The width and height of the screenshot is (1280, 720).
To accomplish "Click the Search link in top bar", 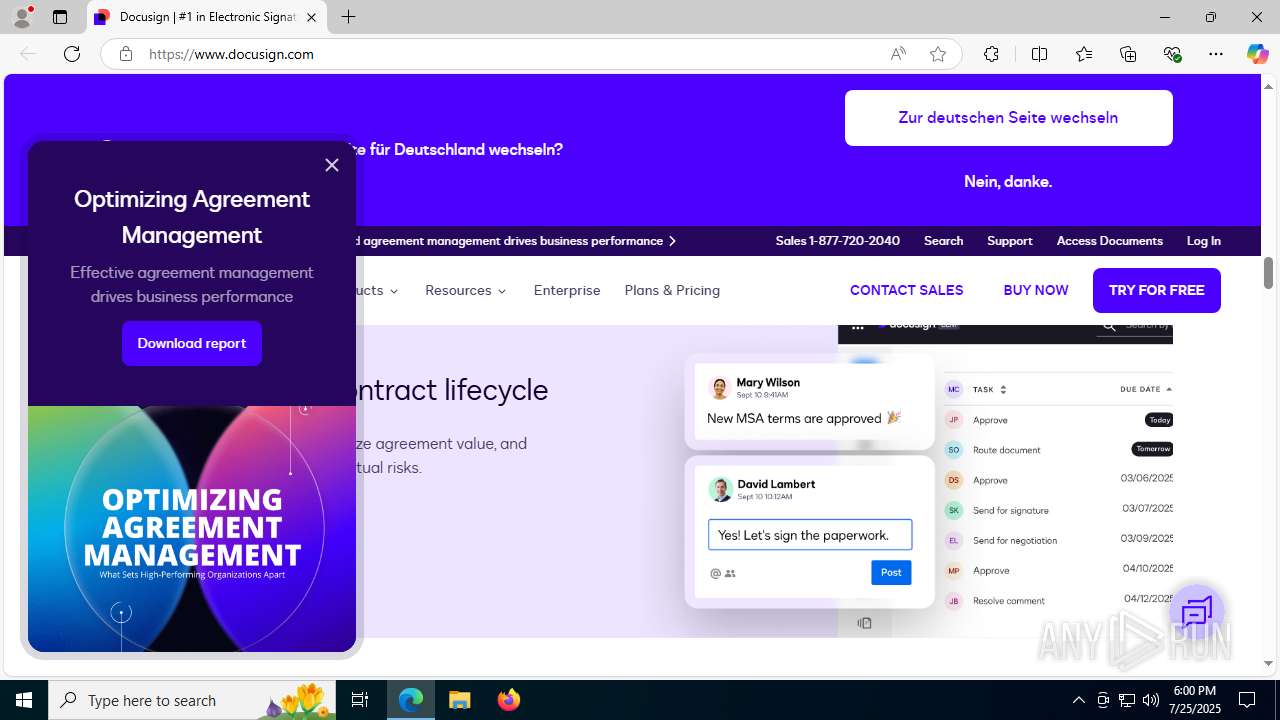I will [x=943, y=241].
